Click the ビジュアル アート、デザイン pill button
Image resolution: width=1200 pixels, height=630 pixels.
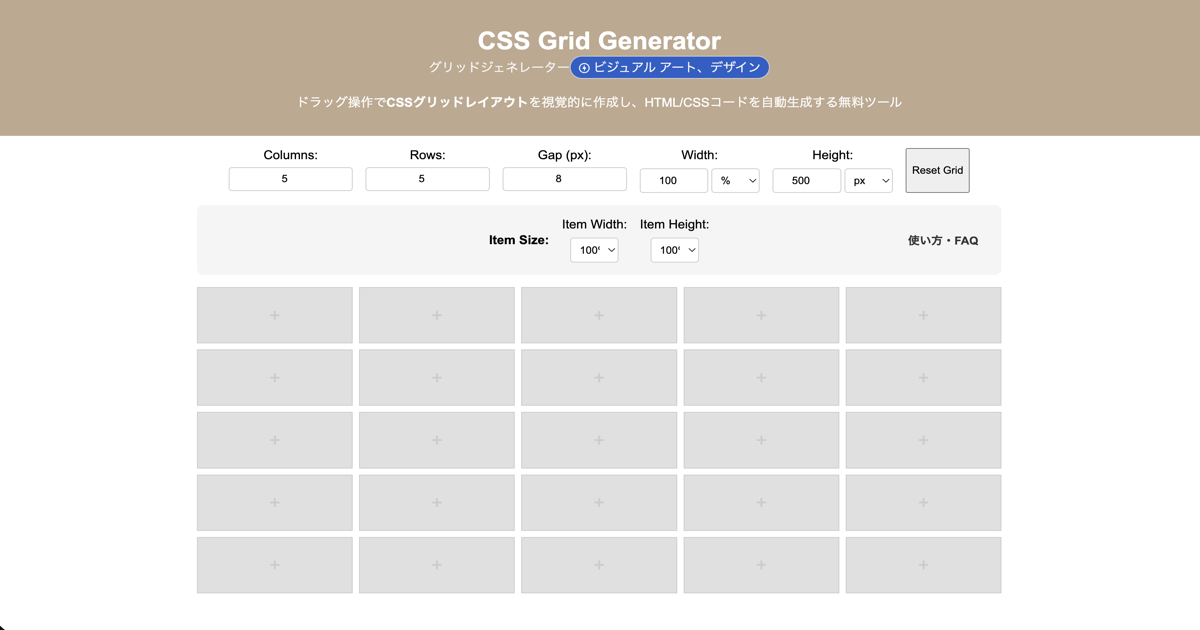[670, 68]
